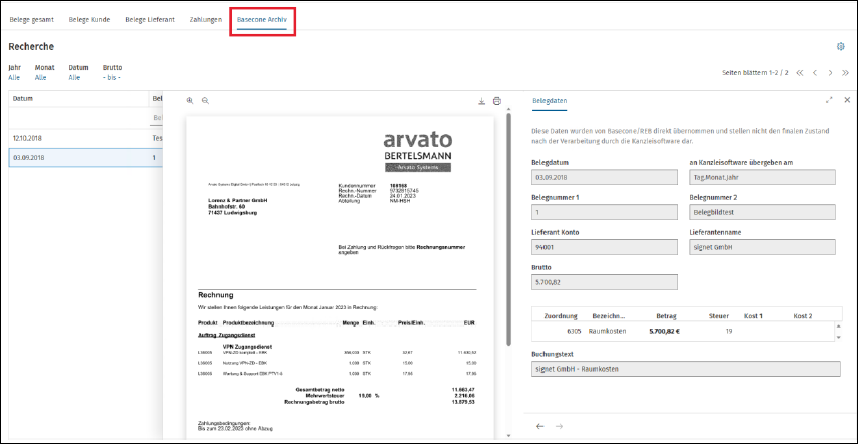This screenshot has width=858, height=444.
Task: Click the Lieferant Konto field
Action: [x=604, y=247]
